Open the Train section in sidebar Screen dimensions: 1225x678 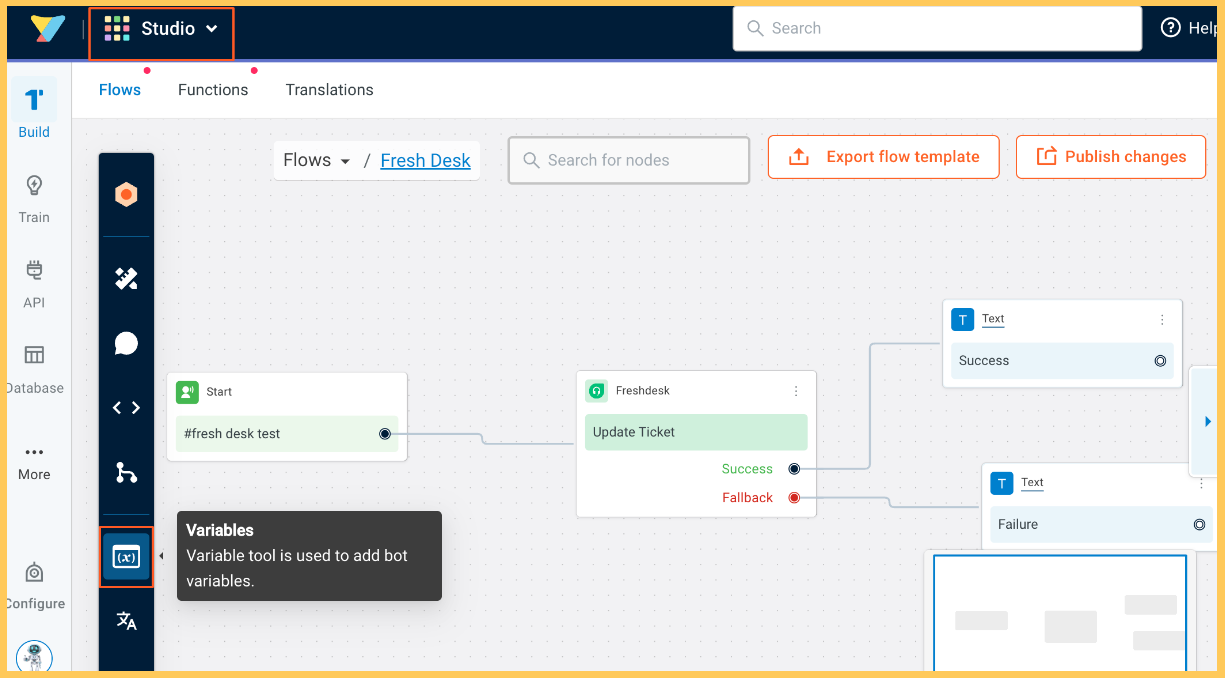(x=34, y=199)
